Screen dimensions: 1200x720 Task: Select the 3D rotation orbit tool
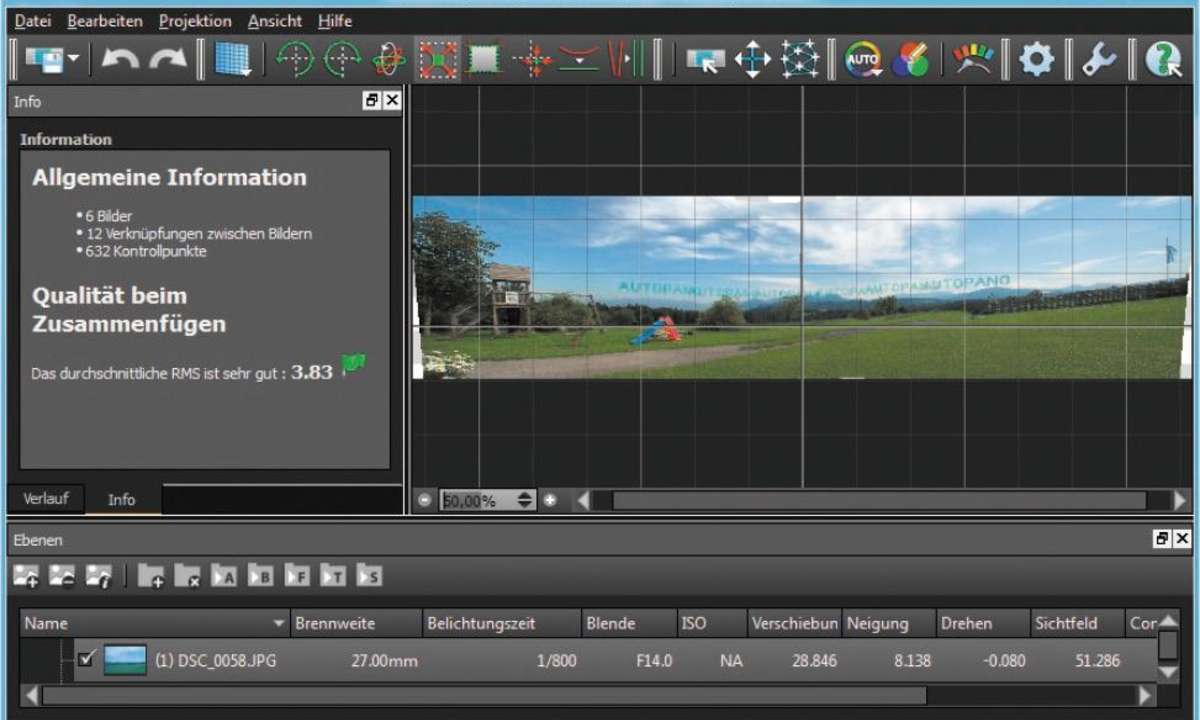(x=389, y=61)
